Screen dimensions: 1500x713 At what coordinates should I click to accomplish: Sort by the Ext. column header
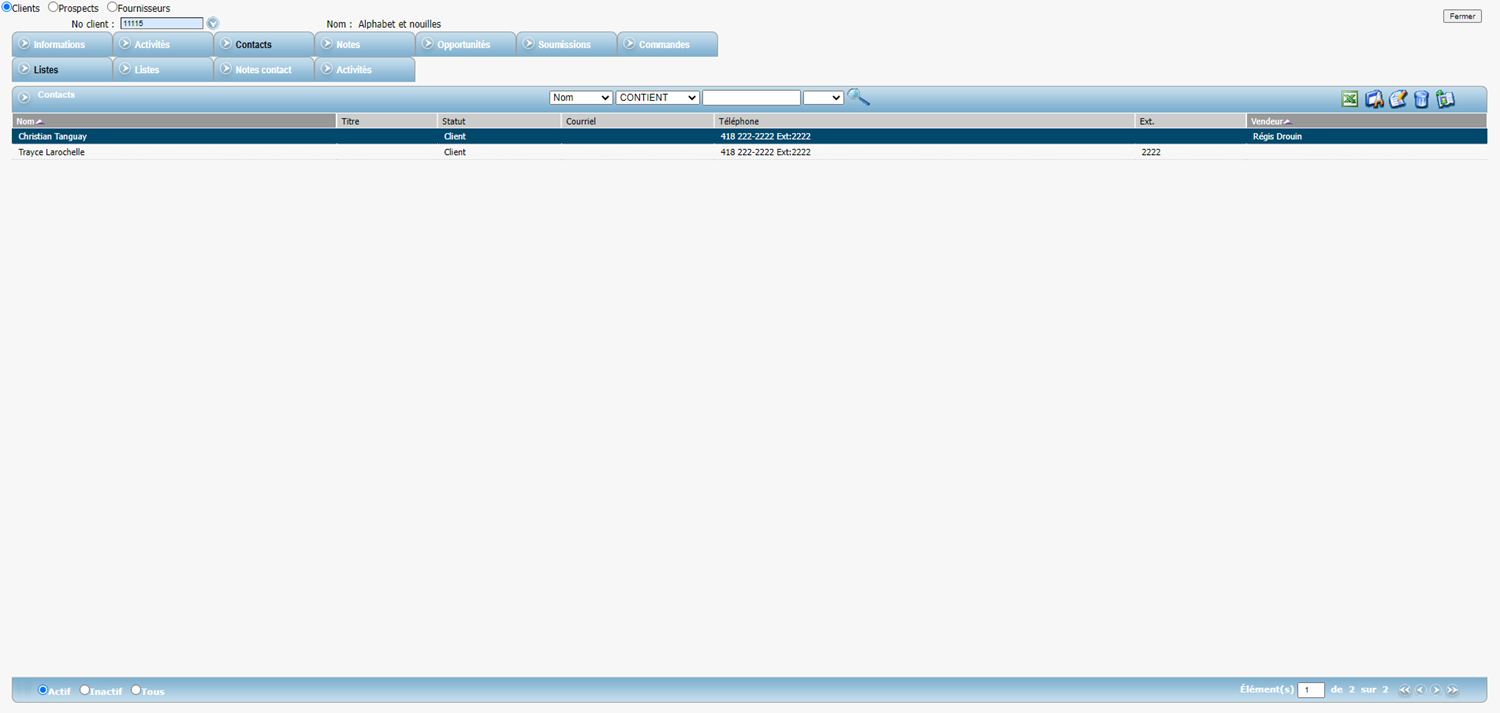pyautogui.click(x=1191, y=121)
